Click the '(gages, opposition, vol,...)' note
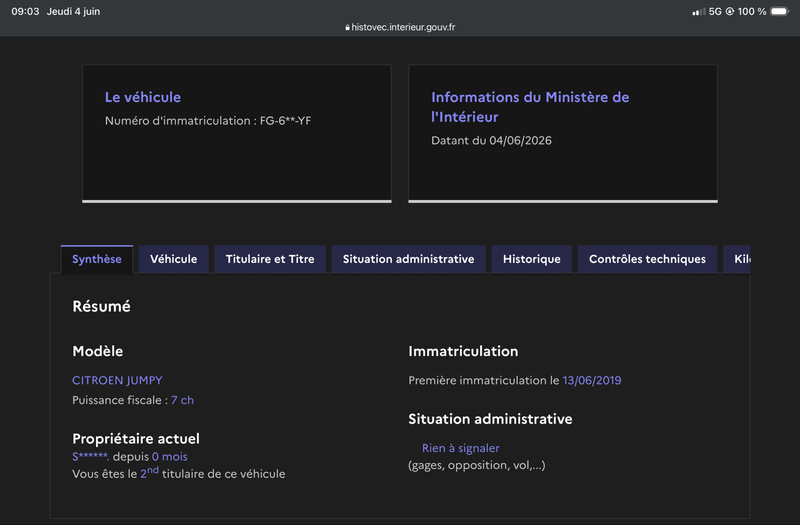Viewport: 800px width, 525px height. pos(477,465)
